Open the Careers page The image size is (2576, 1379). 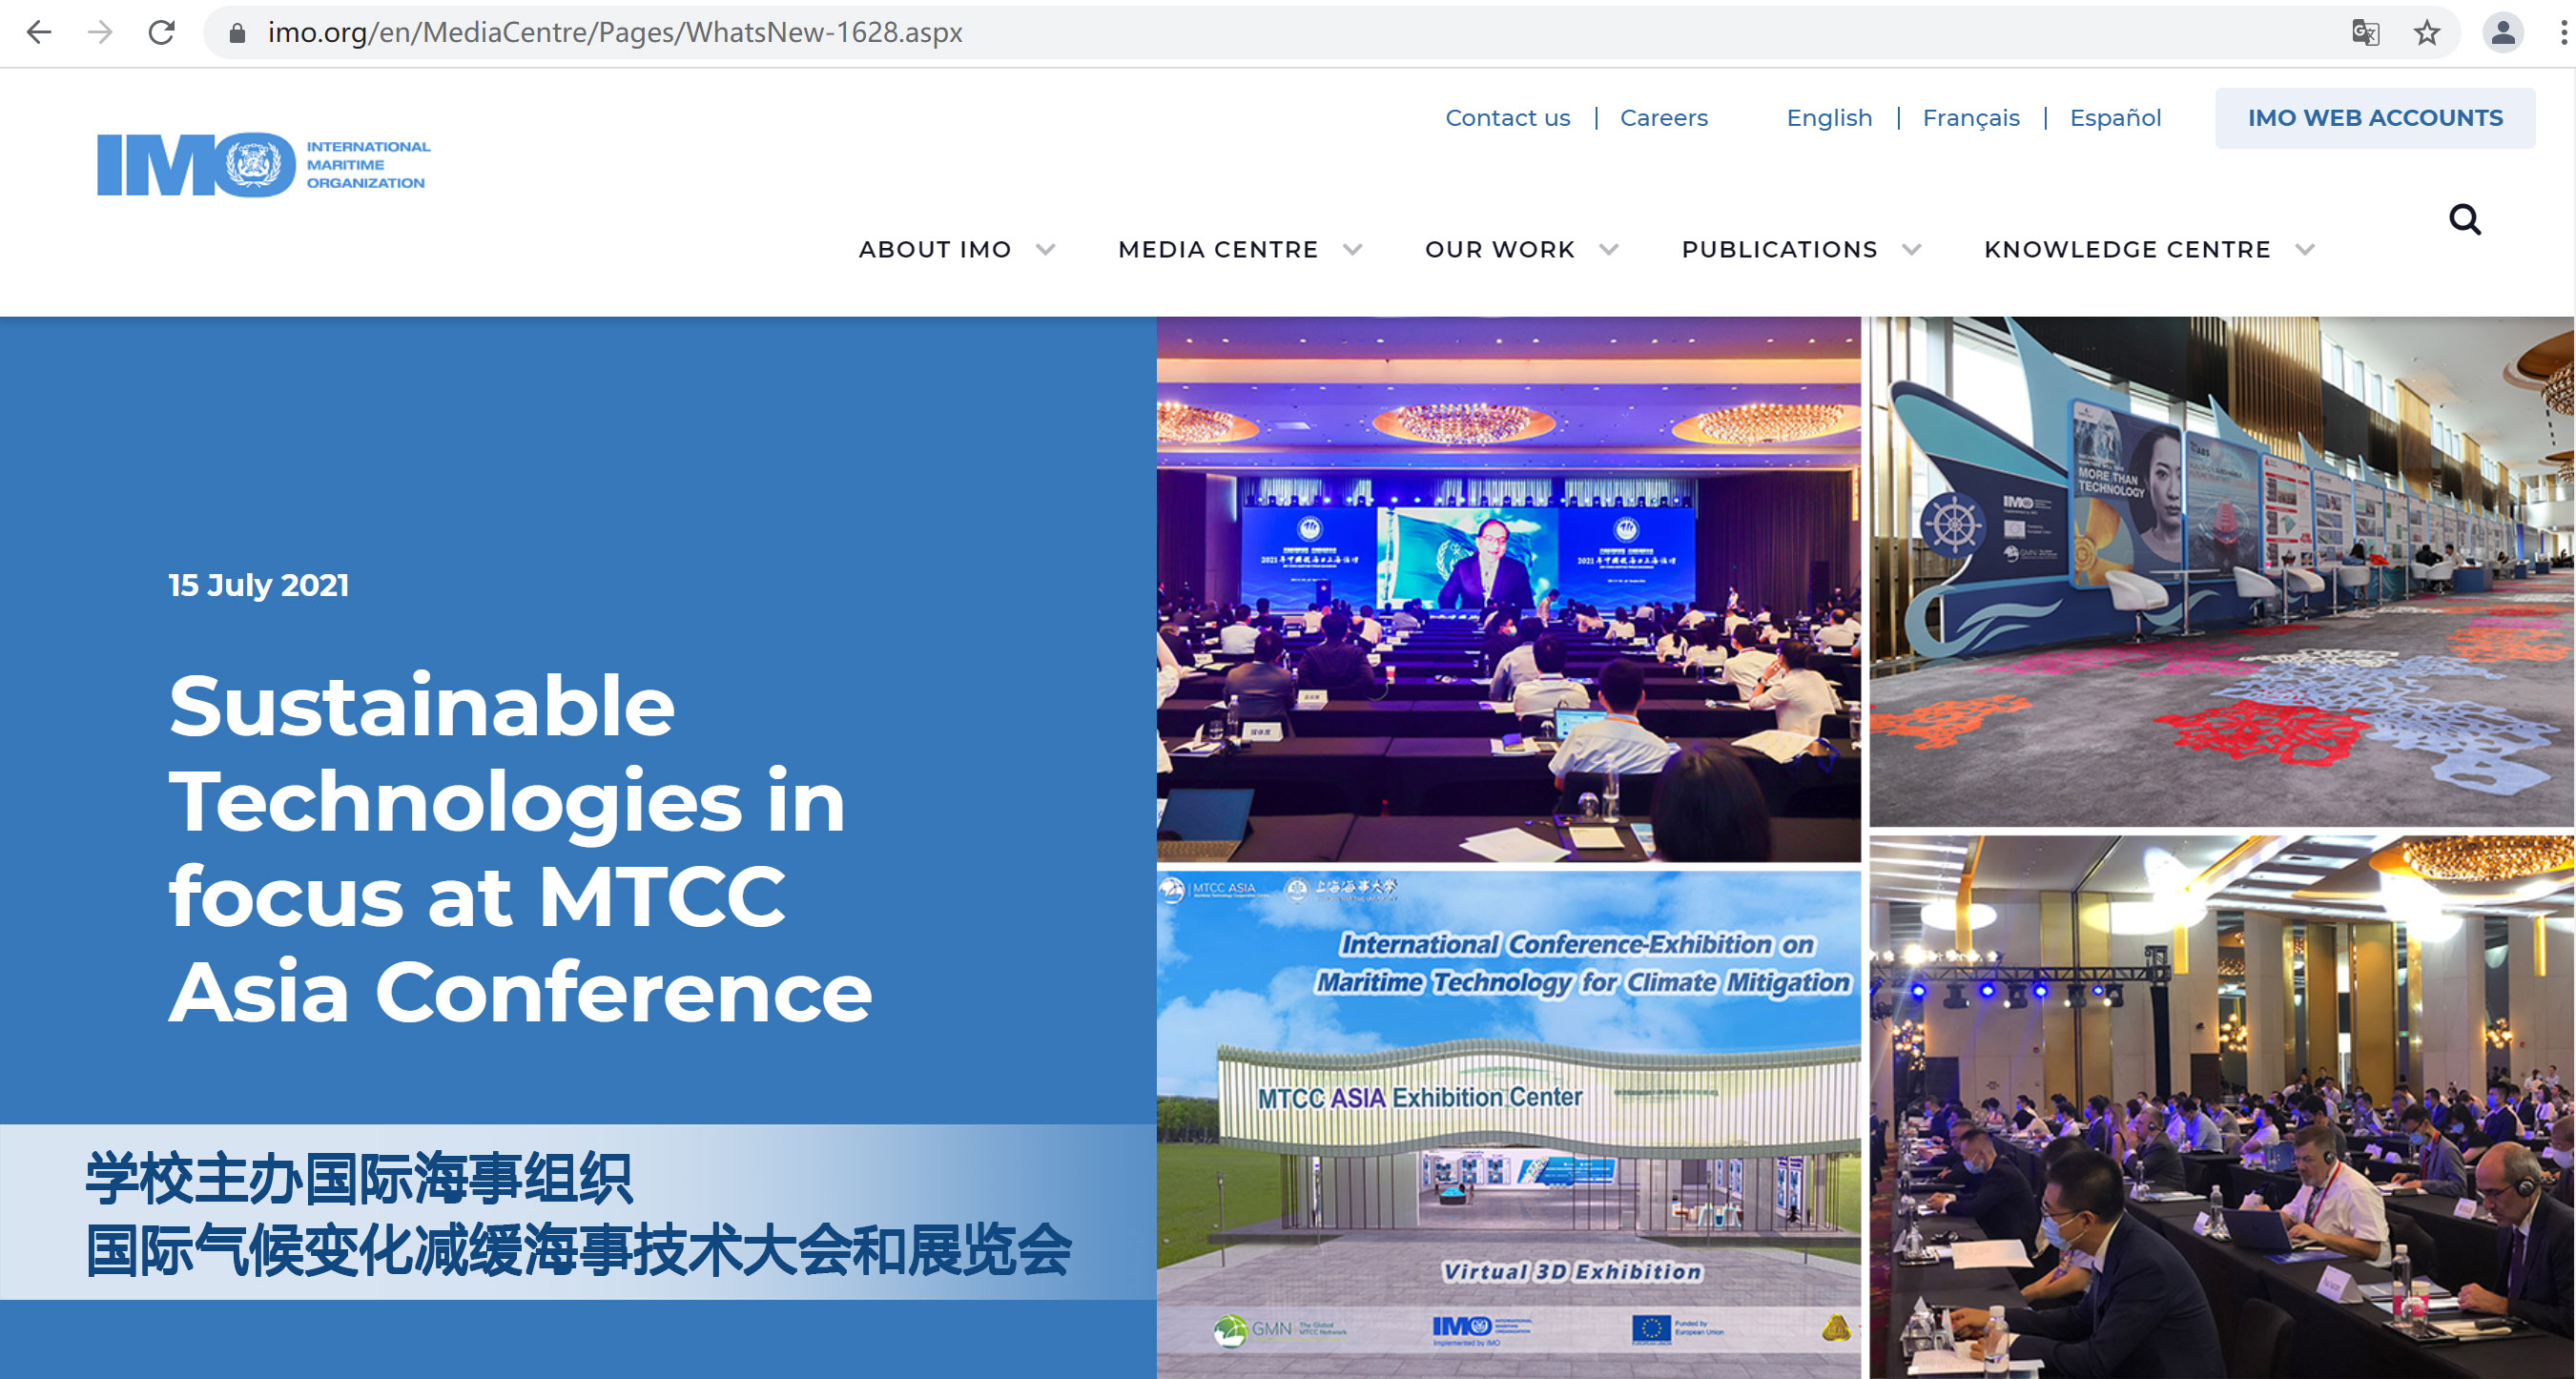coord(1663,117)
